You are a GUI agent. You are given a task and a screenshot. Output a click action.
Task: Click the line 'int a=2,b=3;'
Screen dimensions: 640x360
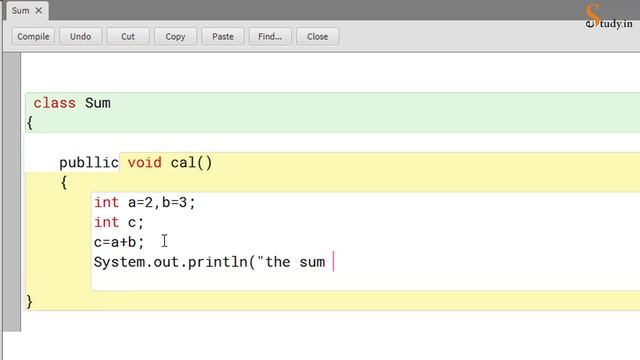tap(145, 202)
